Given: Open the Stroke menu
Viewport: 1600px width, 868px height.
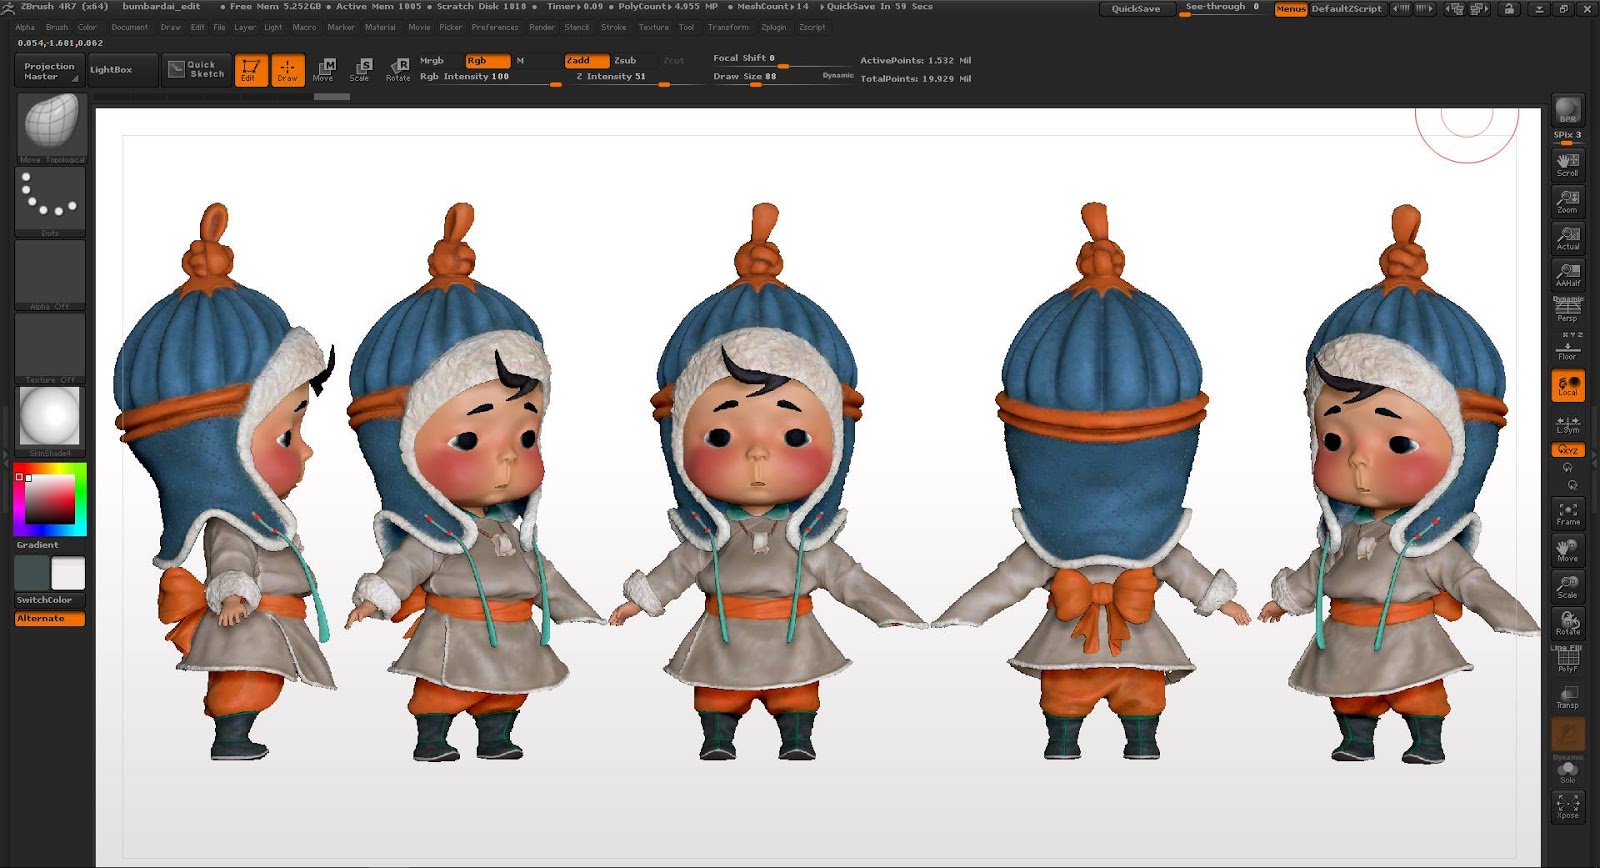Looking at the screenshot, I should tap(614, 28).
